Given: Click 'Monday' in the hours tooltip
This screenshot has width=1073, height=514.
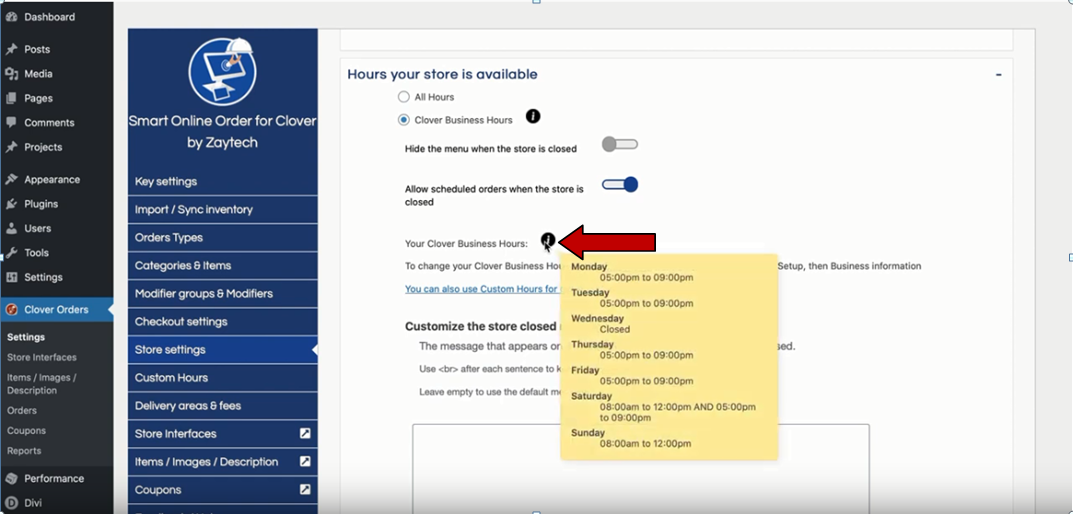Looking at the screenshot, I should coord(589,267).
